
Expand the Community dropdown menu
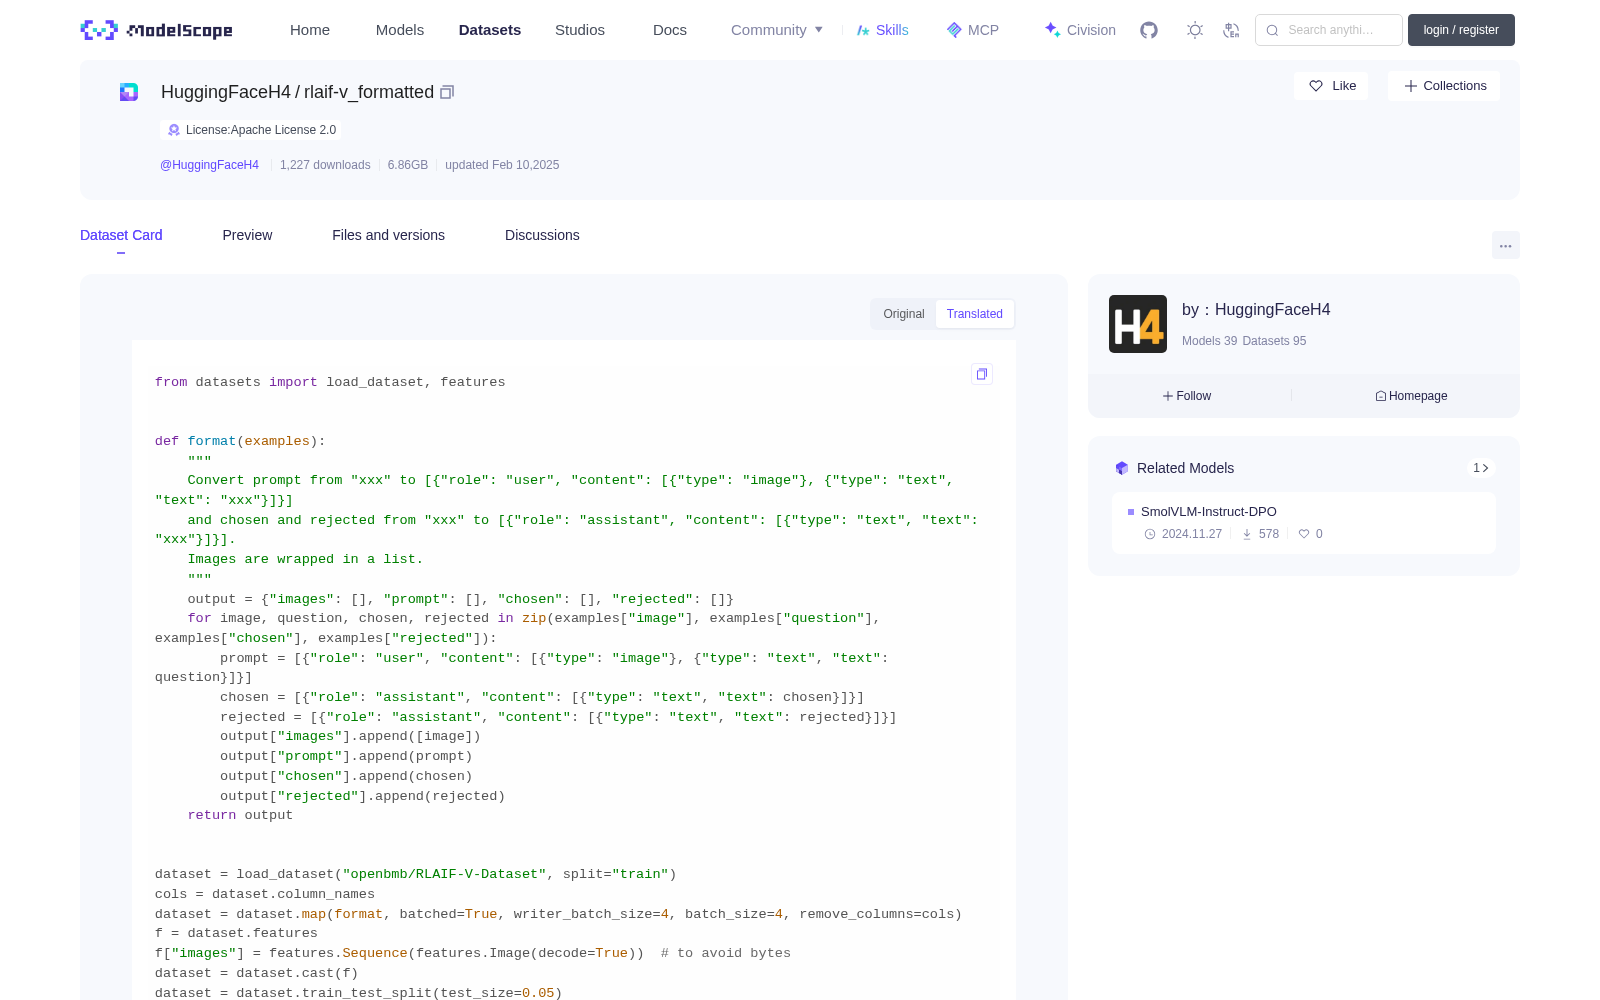[x=777, y=30]
